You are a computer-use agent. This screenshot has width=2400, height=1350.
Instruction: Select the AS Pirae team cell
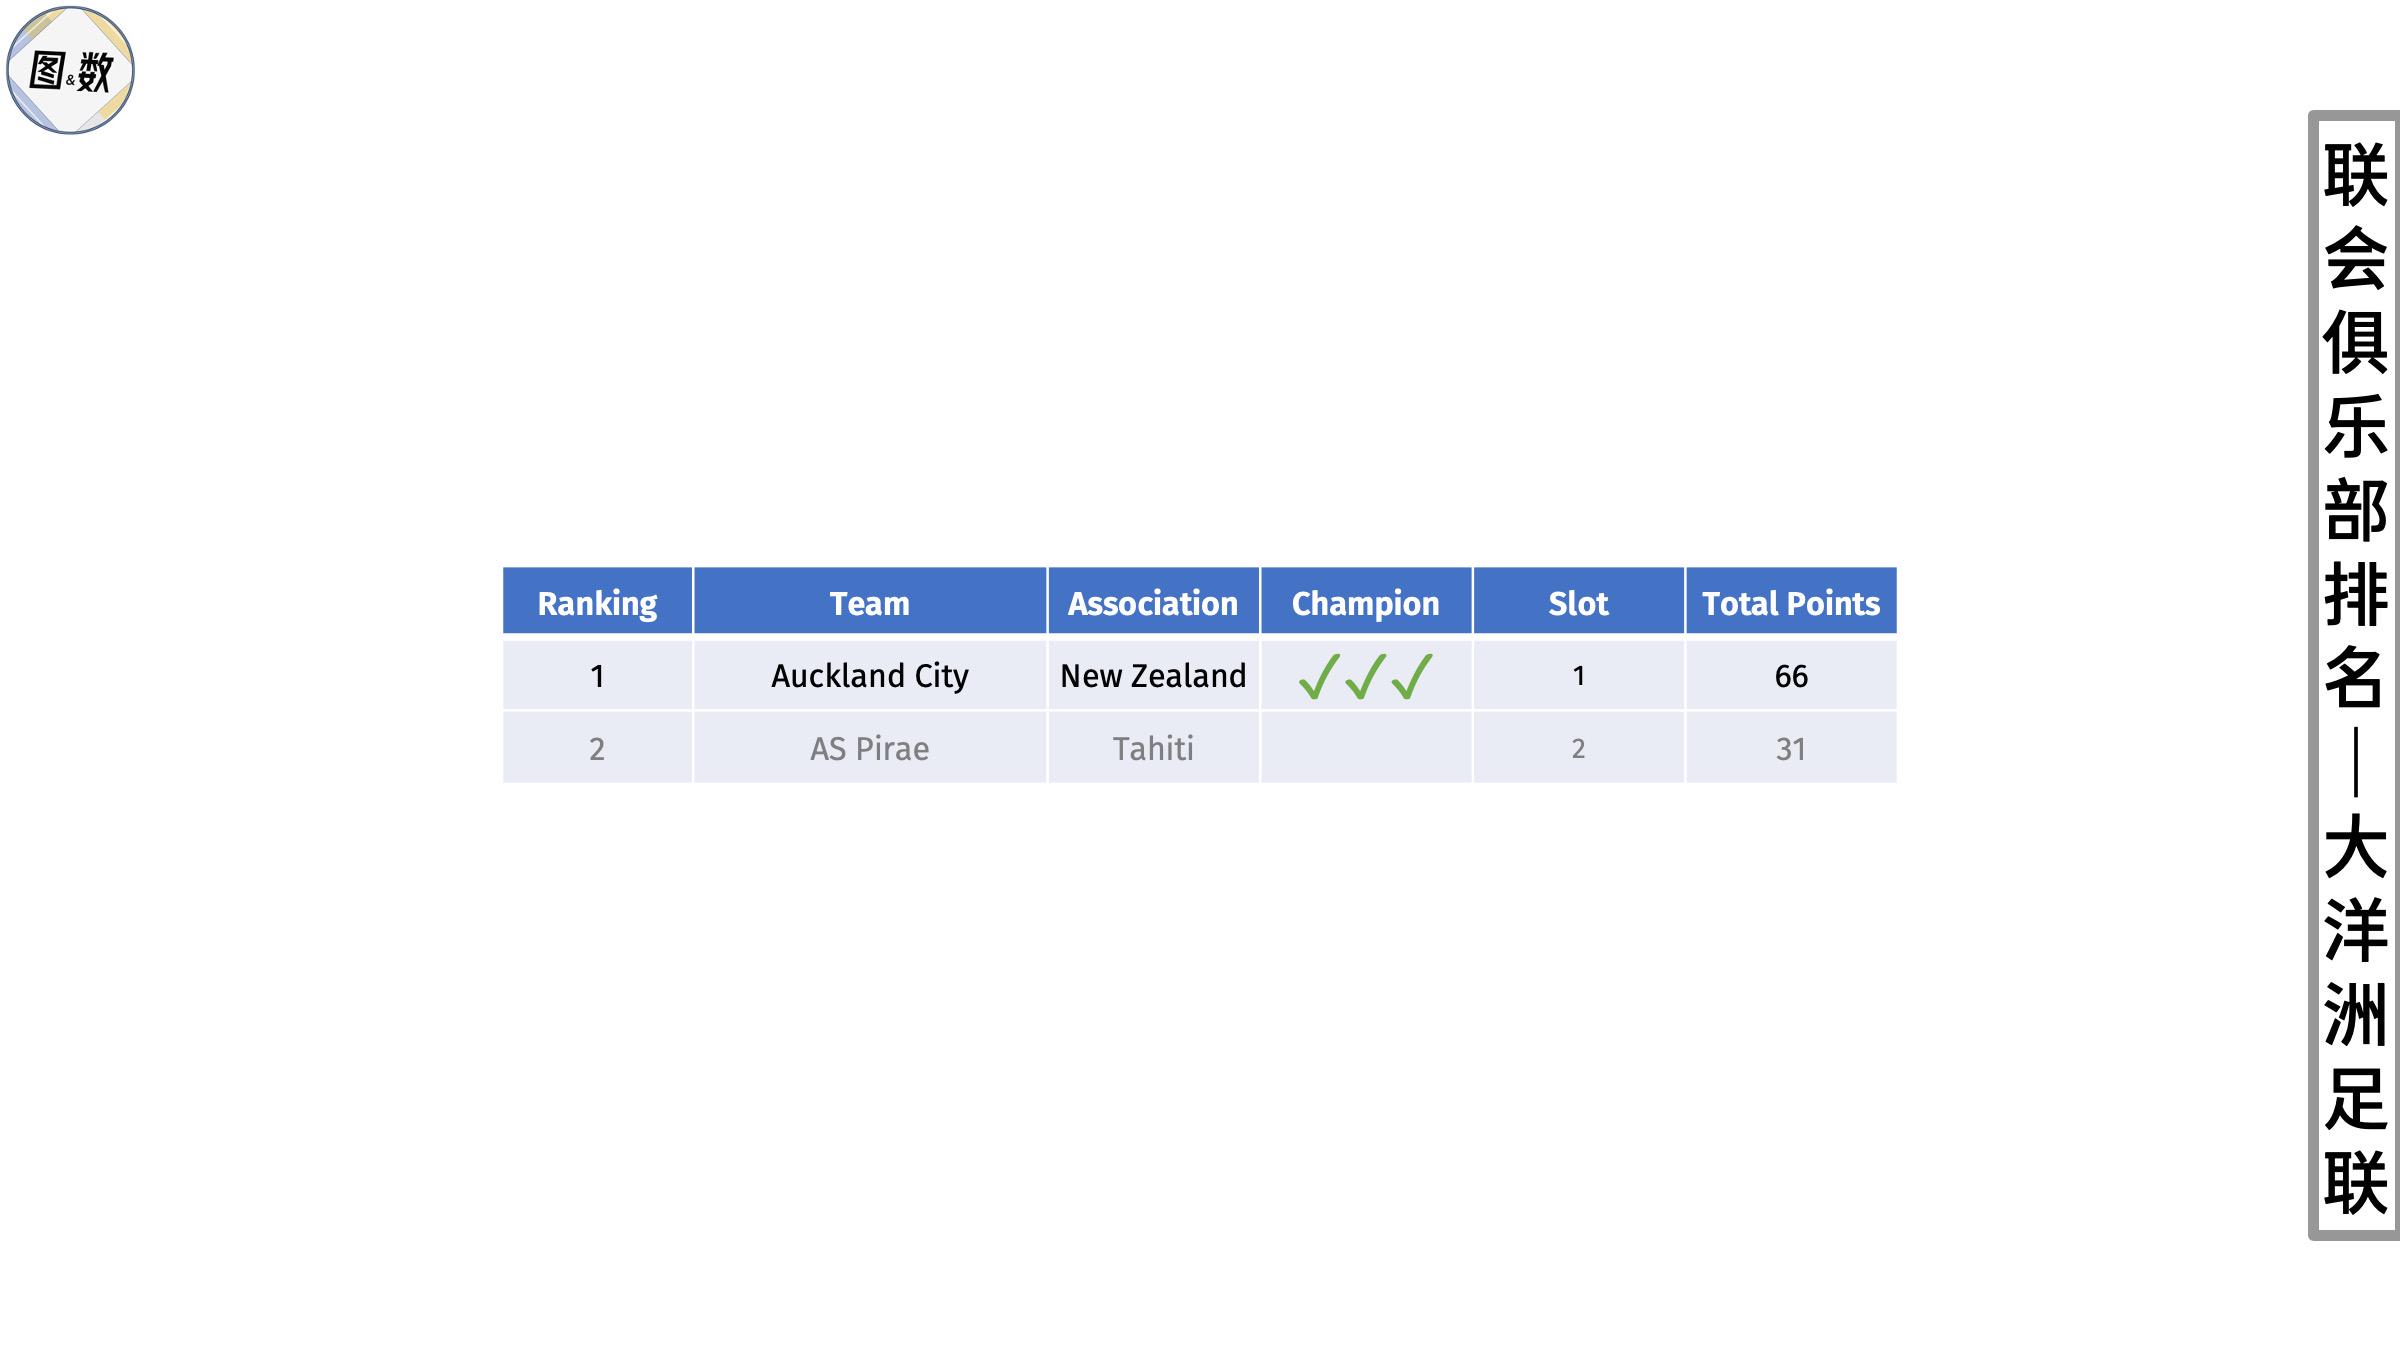pos(870,748)
